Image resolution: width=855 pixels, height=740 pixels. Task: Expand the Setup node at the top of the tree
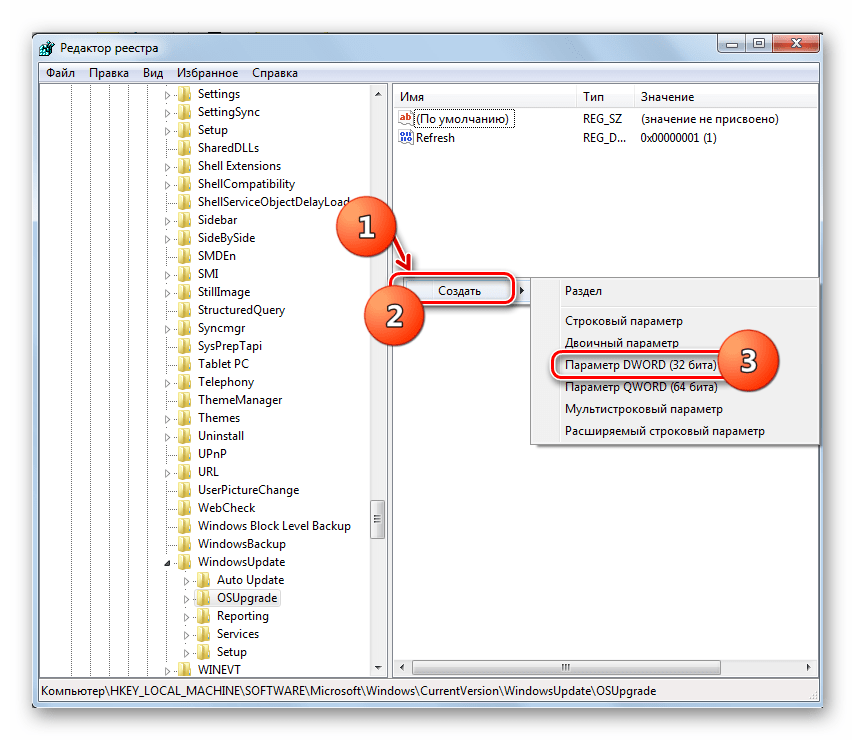pyautogui.click(x=167, y=130)
